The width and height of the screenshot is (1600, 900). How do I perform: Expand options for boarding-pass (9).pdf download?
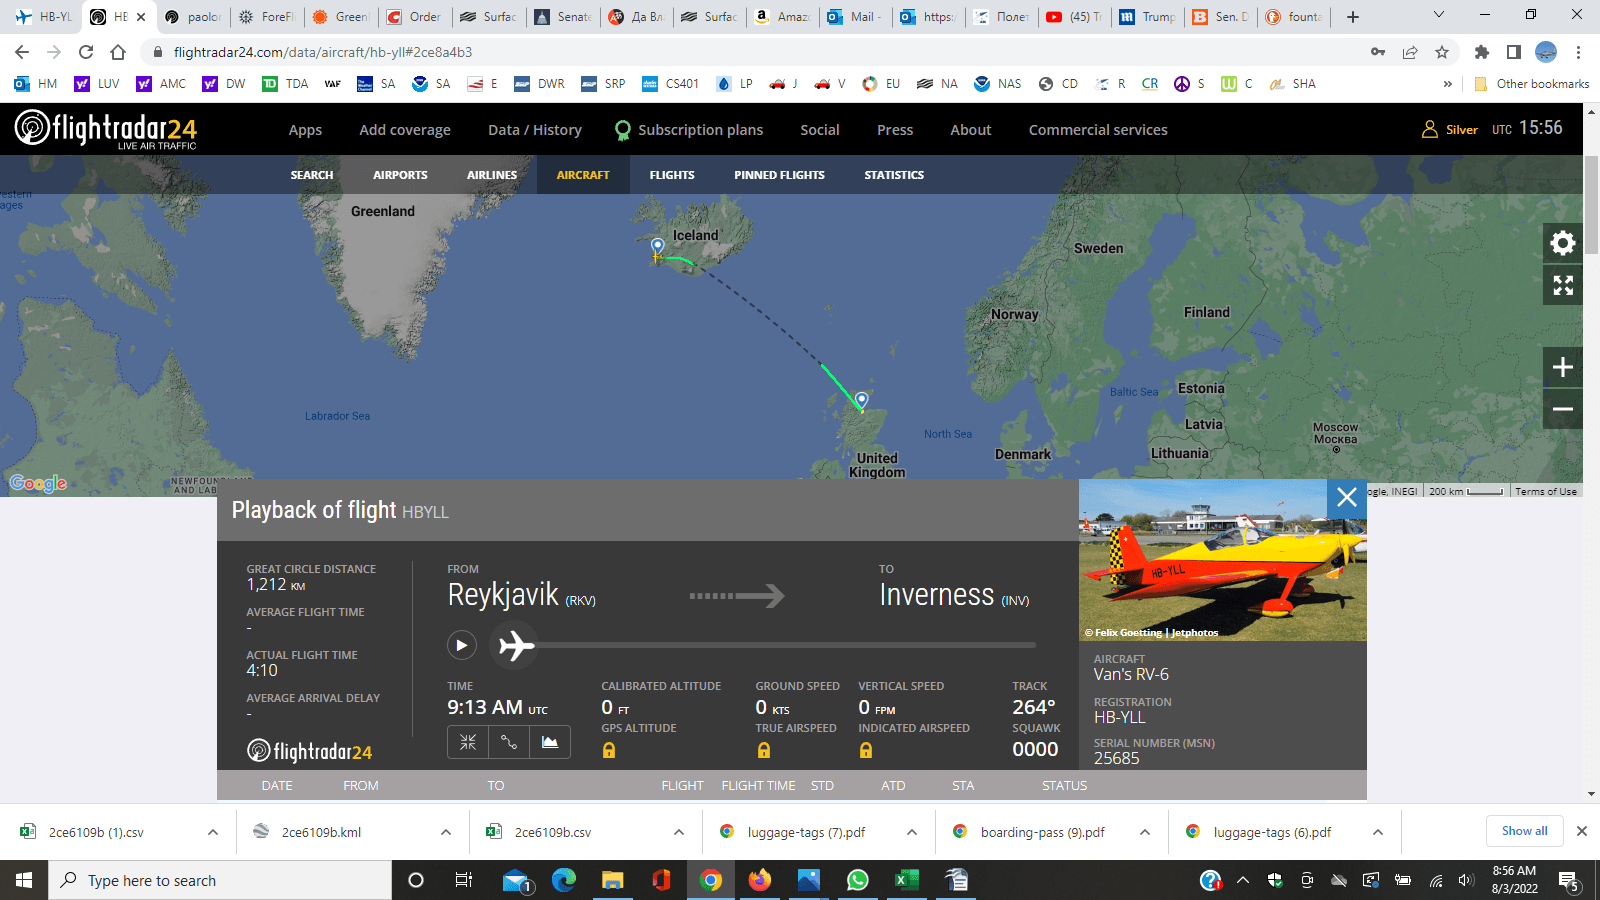click(1145, 832)
